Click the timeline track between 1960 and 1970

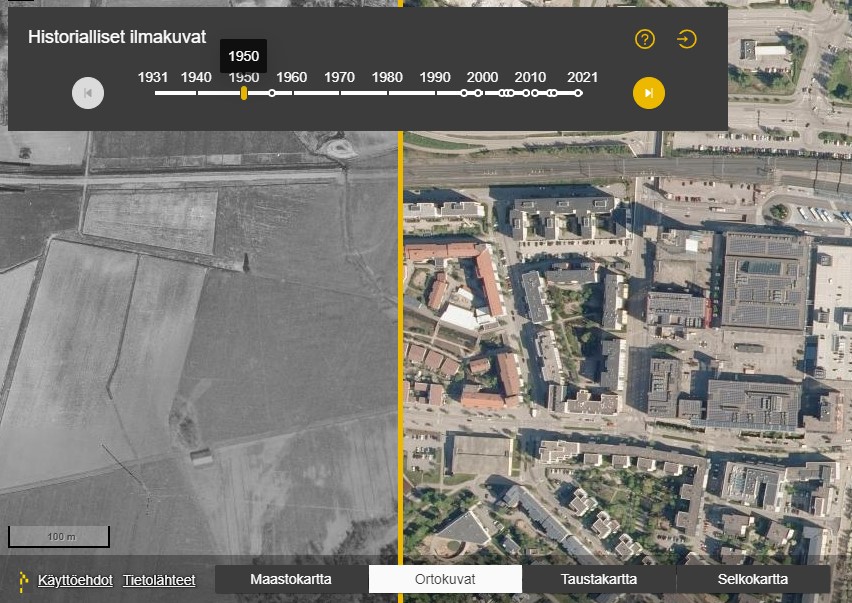316,93
